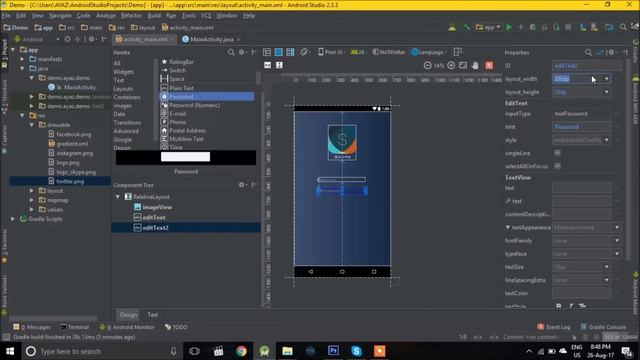640x360 pixels.
Task: Collapse RelativeLayout in Component Tree
Action: (x=118, y=197)
